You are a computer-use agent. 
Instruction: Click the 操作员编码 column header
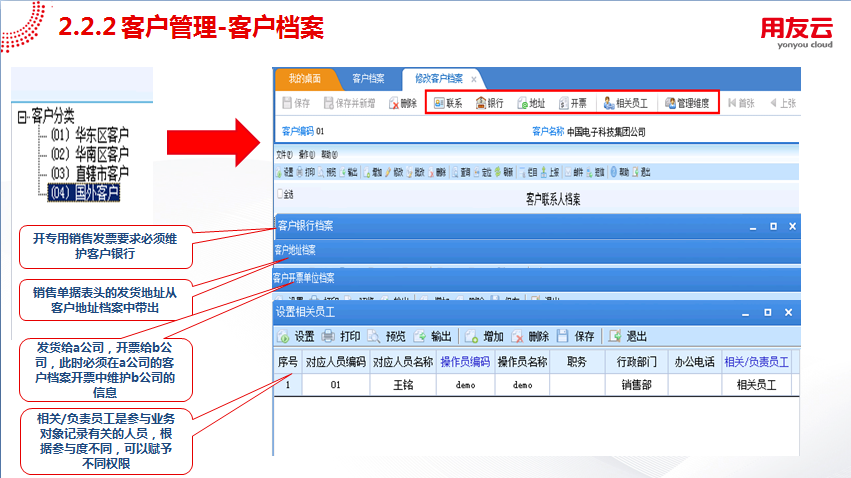coord(465,362)
